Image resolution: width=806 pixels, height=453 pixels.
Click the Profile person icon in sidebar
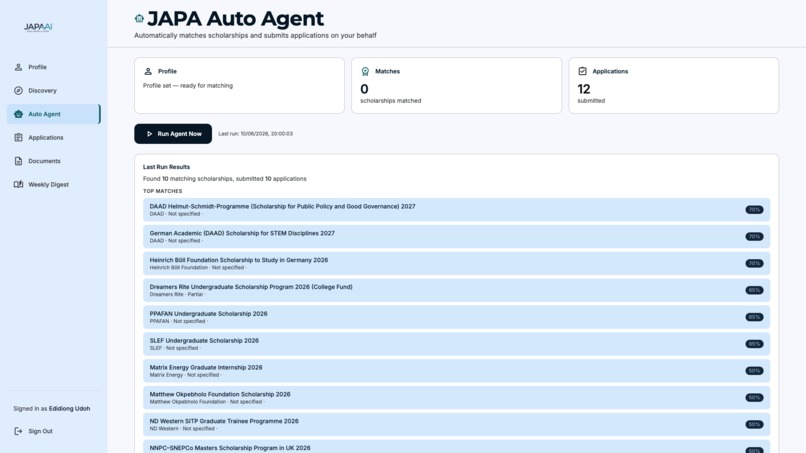tap(19, 67)
